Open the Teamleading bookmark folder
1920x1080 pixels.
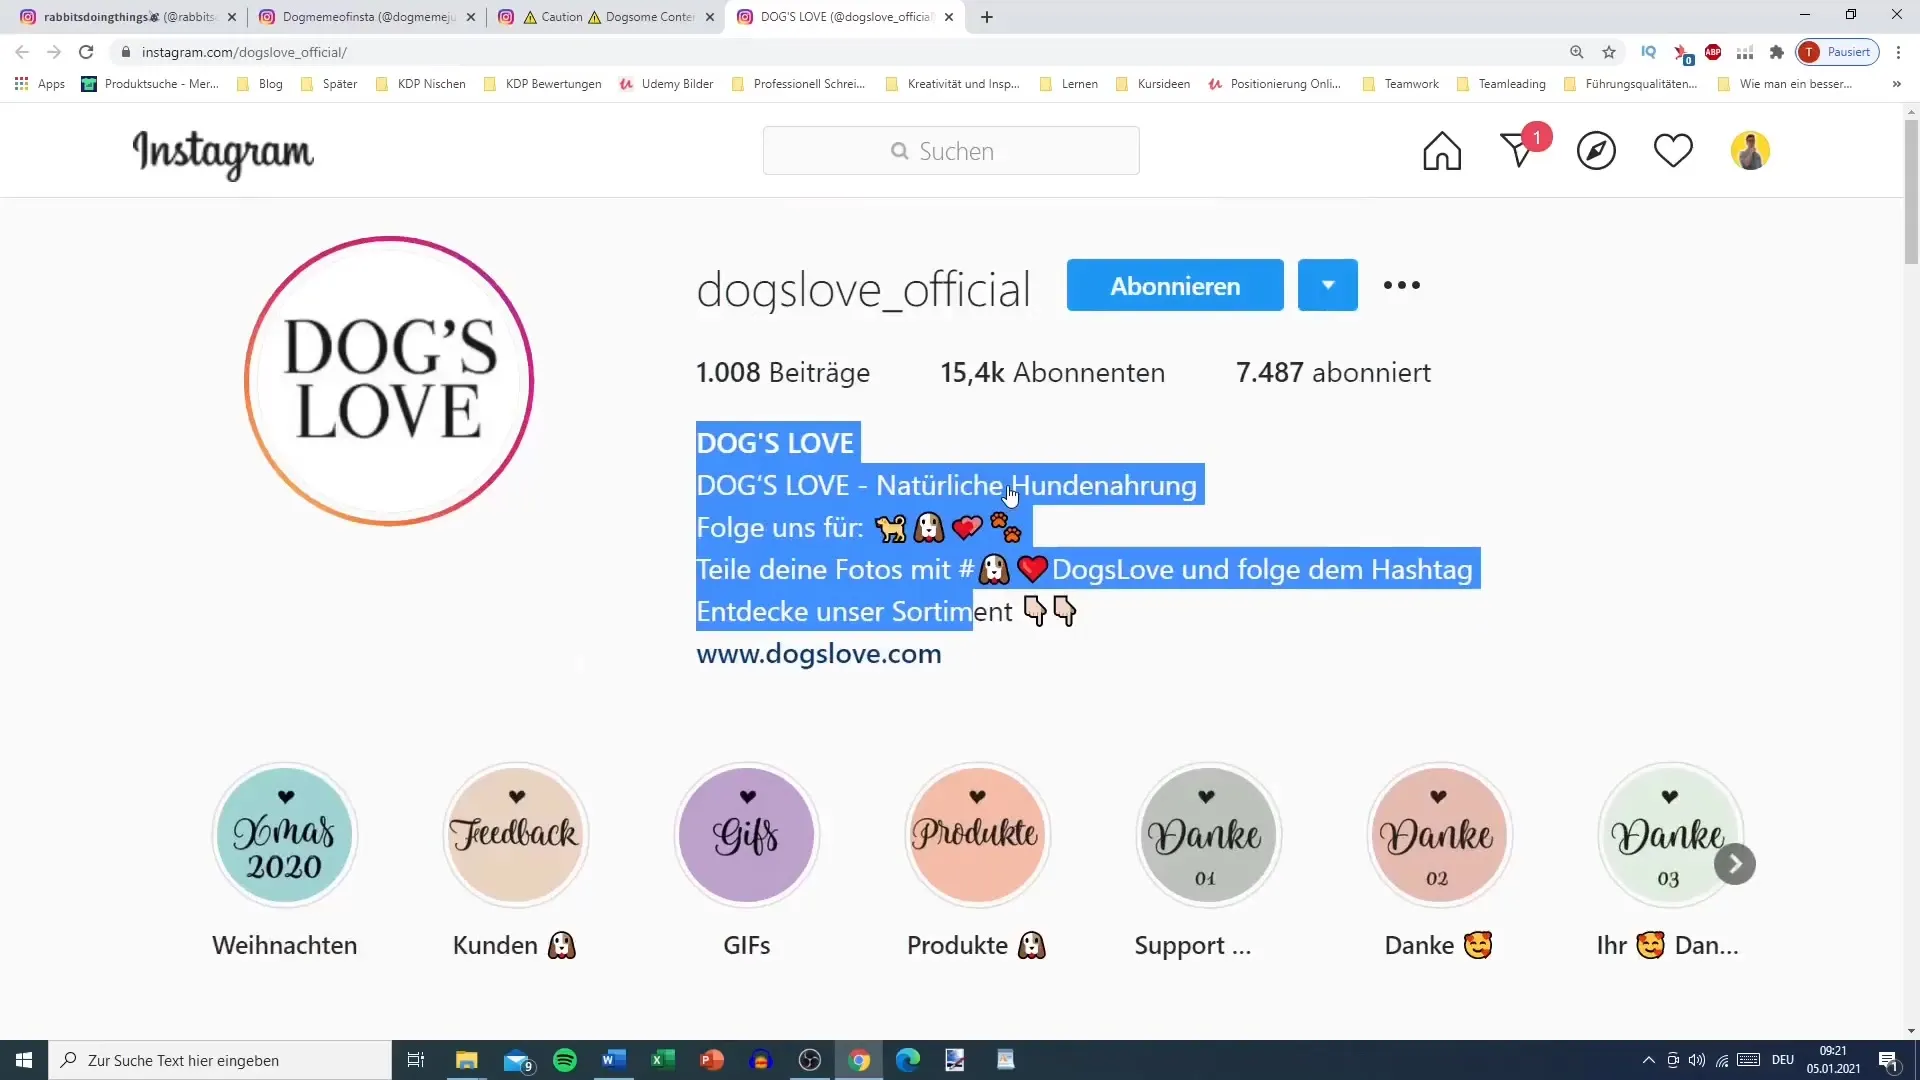(x=1501, y=84)
